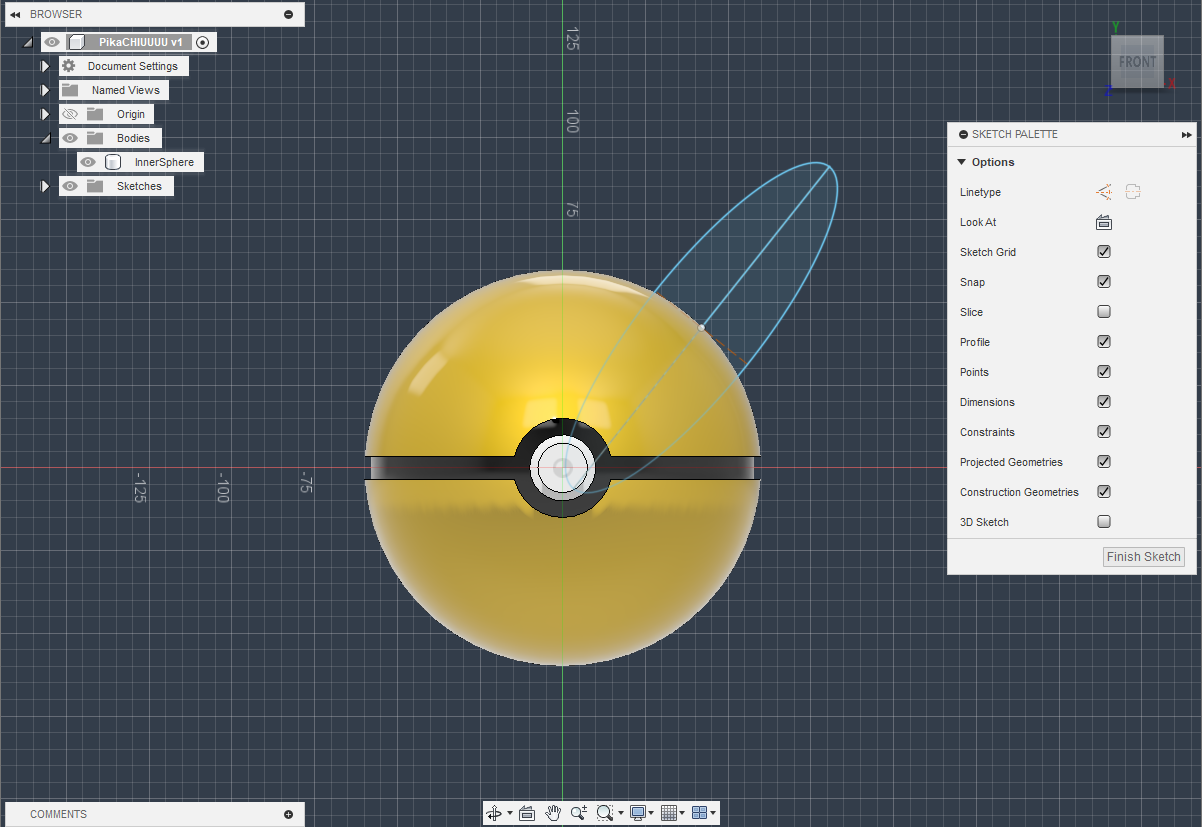
Task: Select the Centerline linetype icon
Action: (x=1133, y=192)
